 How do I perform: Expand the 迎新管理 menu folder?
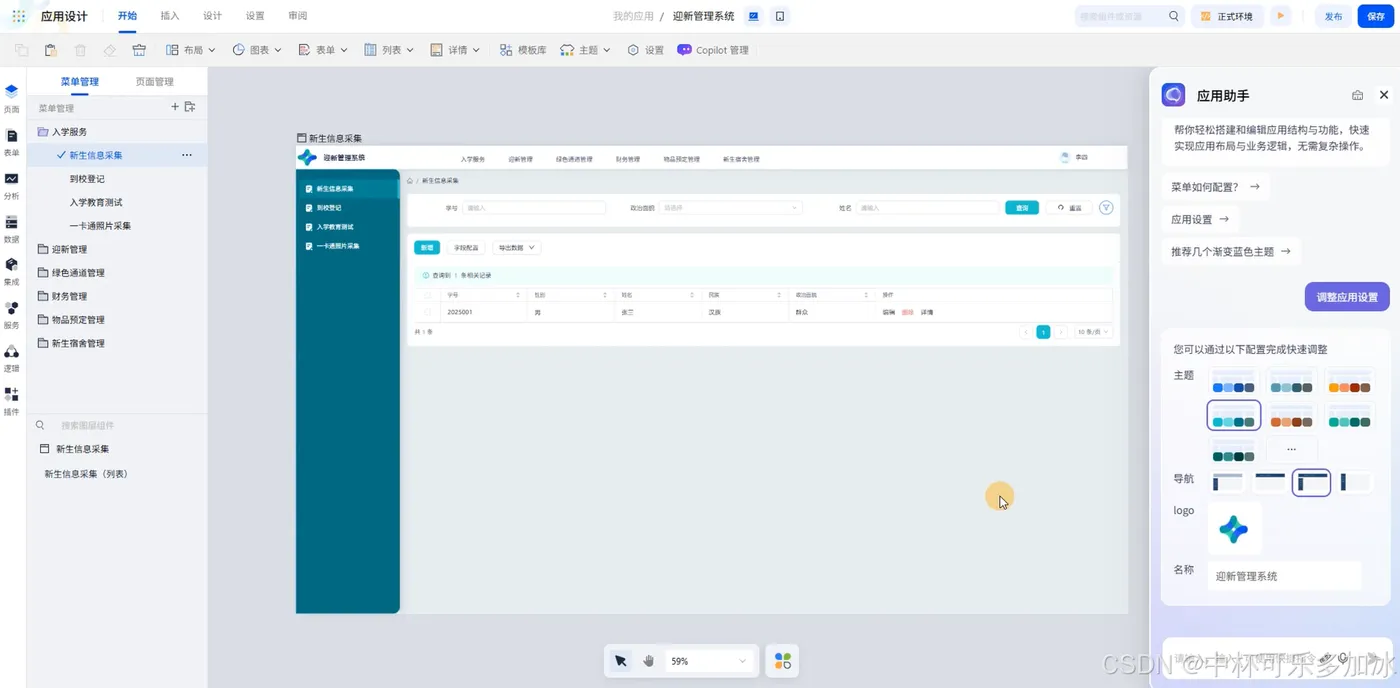[x=69, y=249]
